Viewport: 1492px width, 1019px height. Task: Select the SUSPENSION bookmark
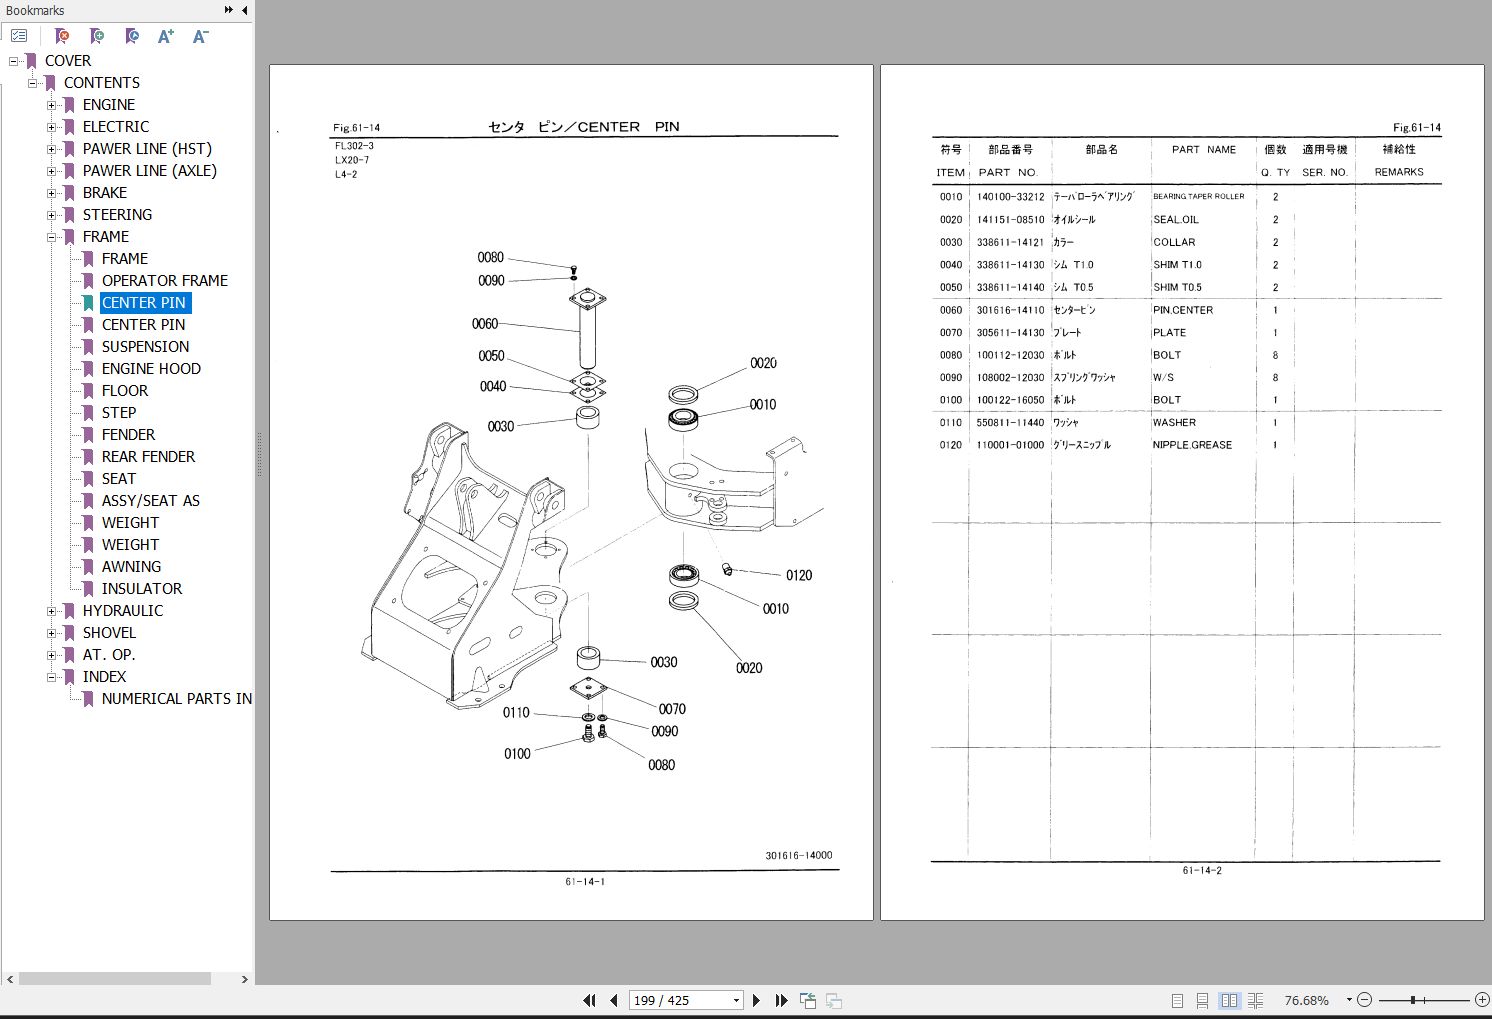[x=144, y=346]
